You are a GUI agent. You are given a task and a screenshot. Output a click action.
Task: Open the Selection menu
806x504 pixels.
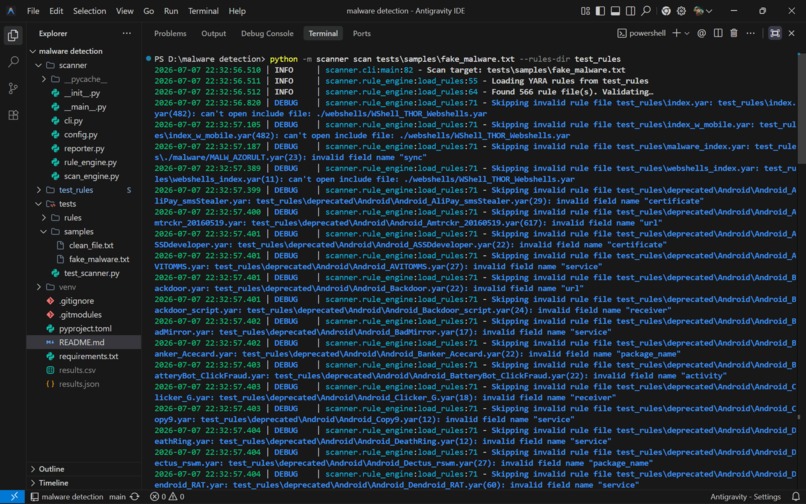coord(89,11)
